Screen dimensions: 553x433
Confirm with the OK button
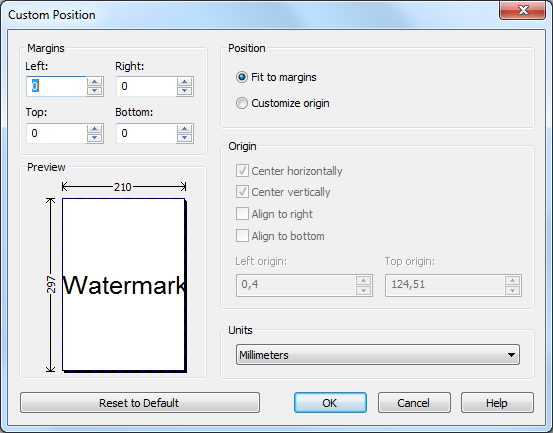pyautogui.click(x=330, y=403)
